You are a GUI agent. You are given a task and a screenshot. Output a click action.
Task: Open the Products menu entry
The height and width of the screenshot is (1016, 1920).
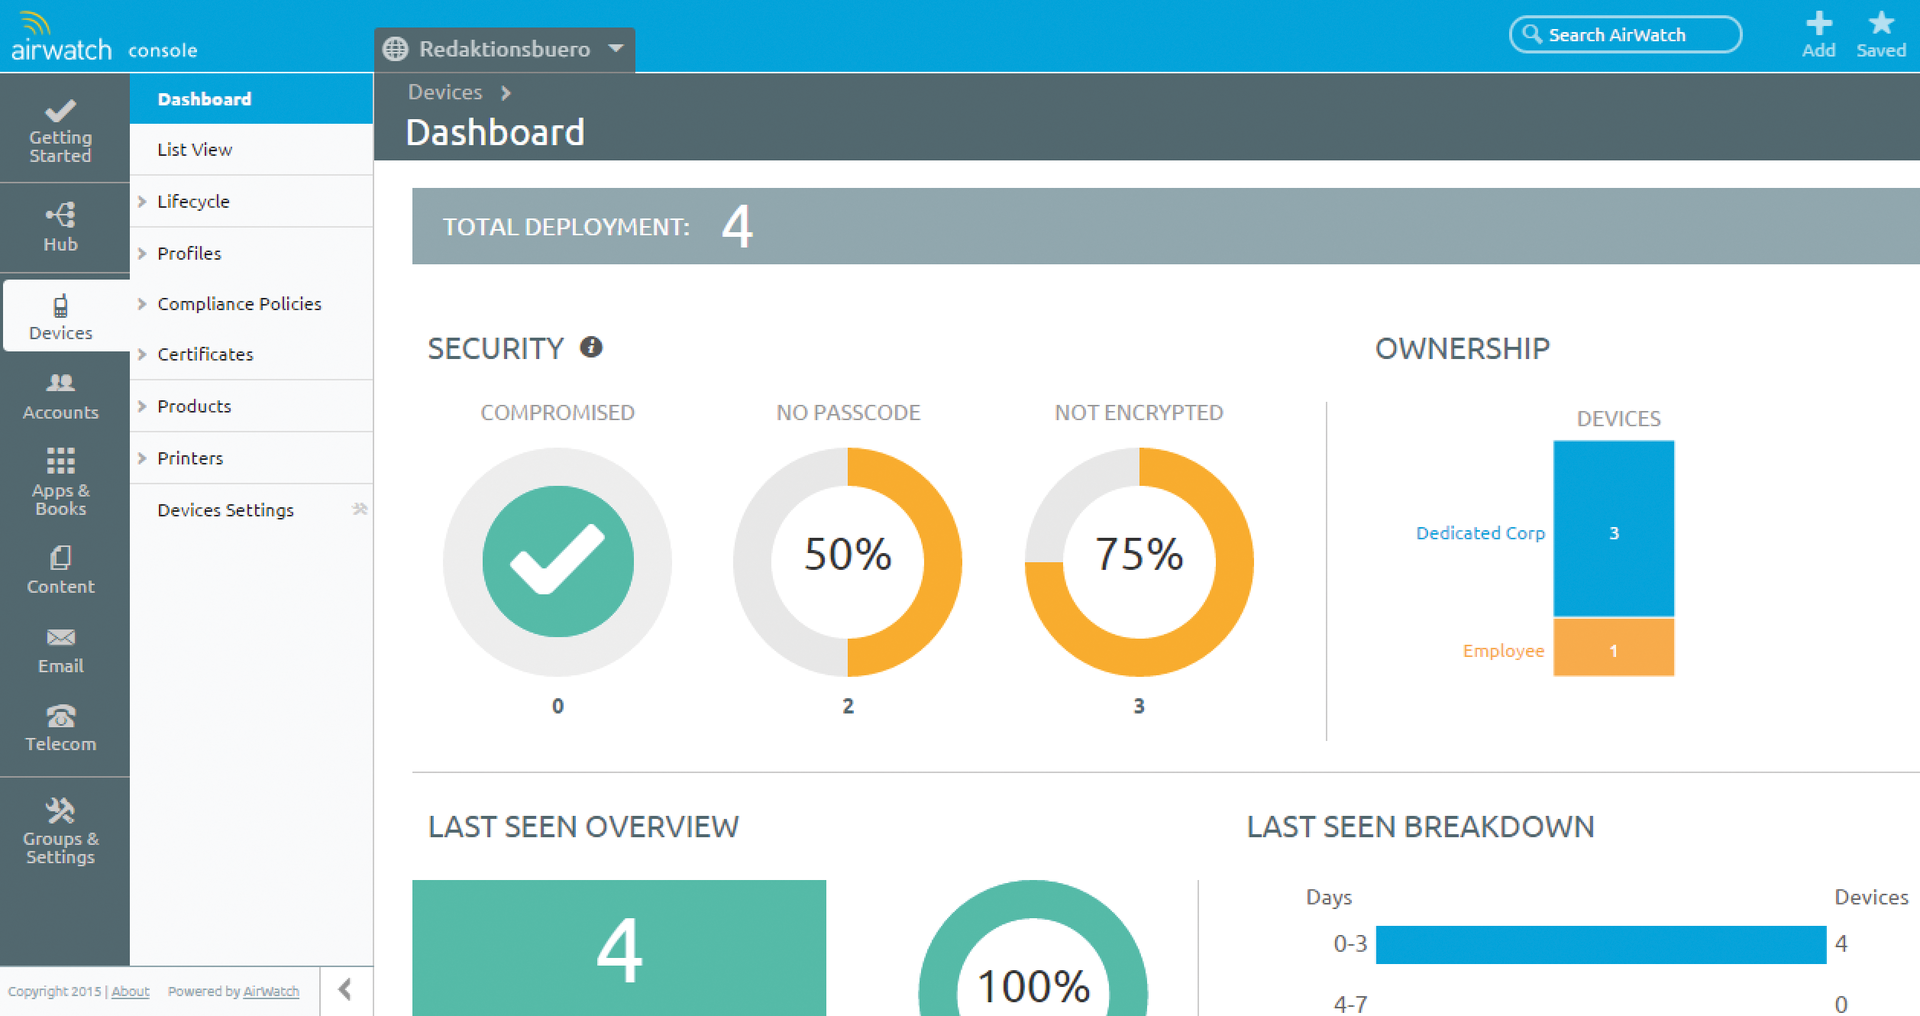pos(194,406)
